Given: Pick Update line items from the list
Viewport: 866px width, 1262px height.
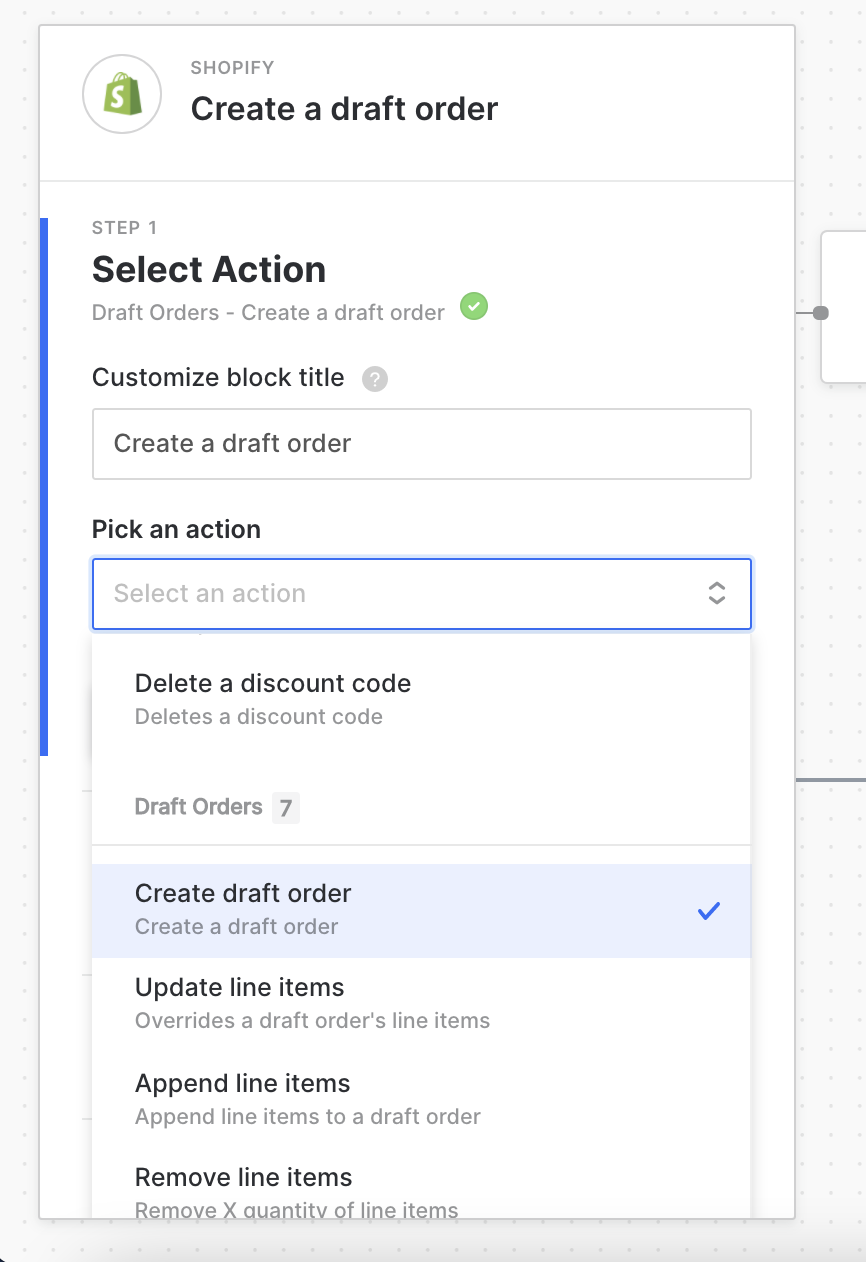Looking at the screenshot, I should pos(240,1003).
